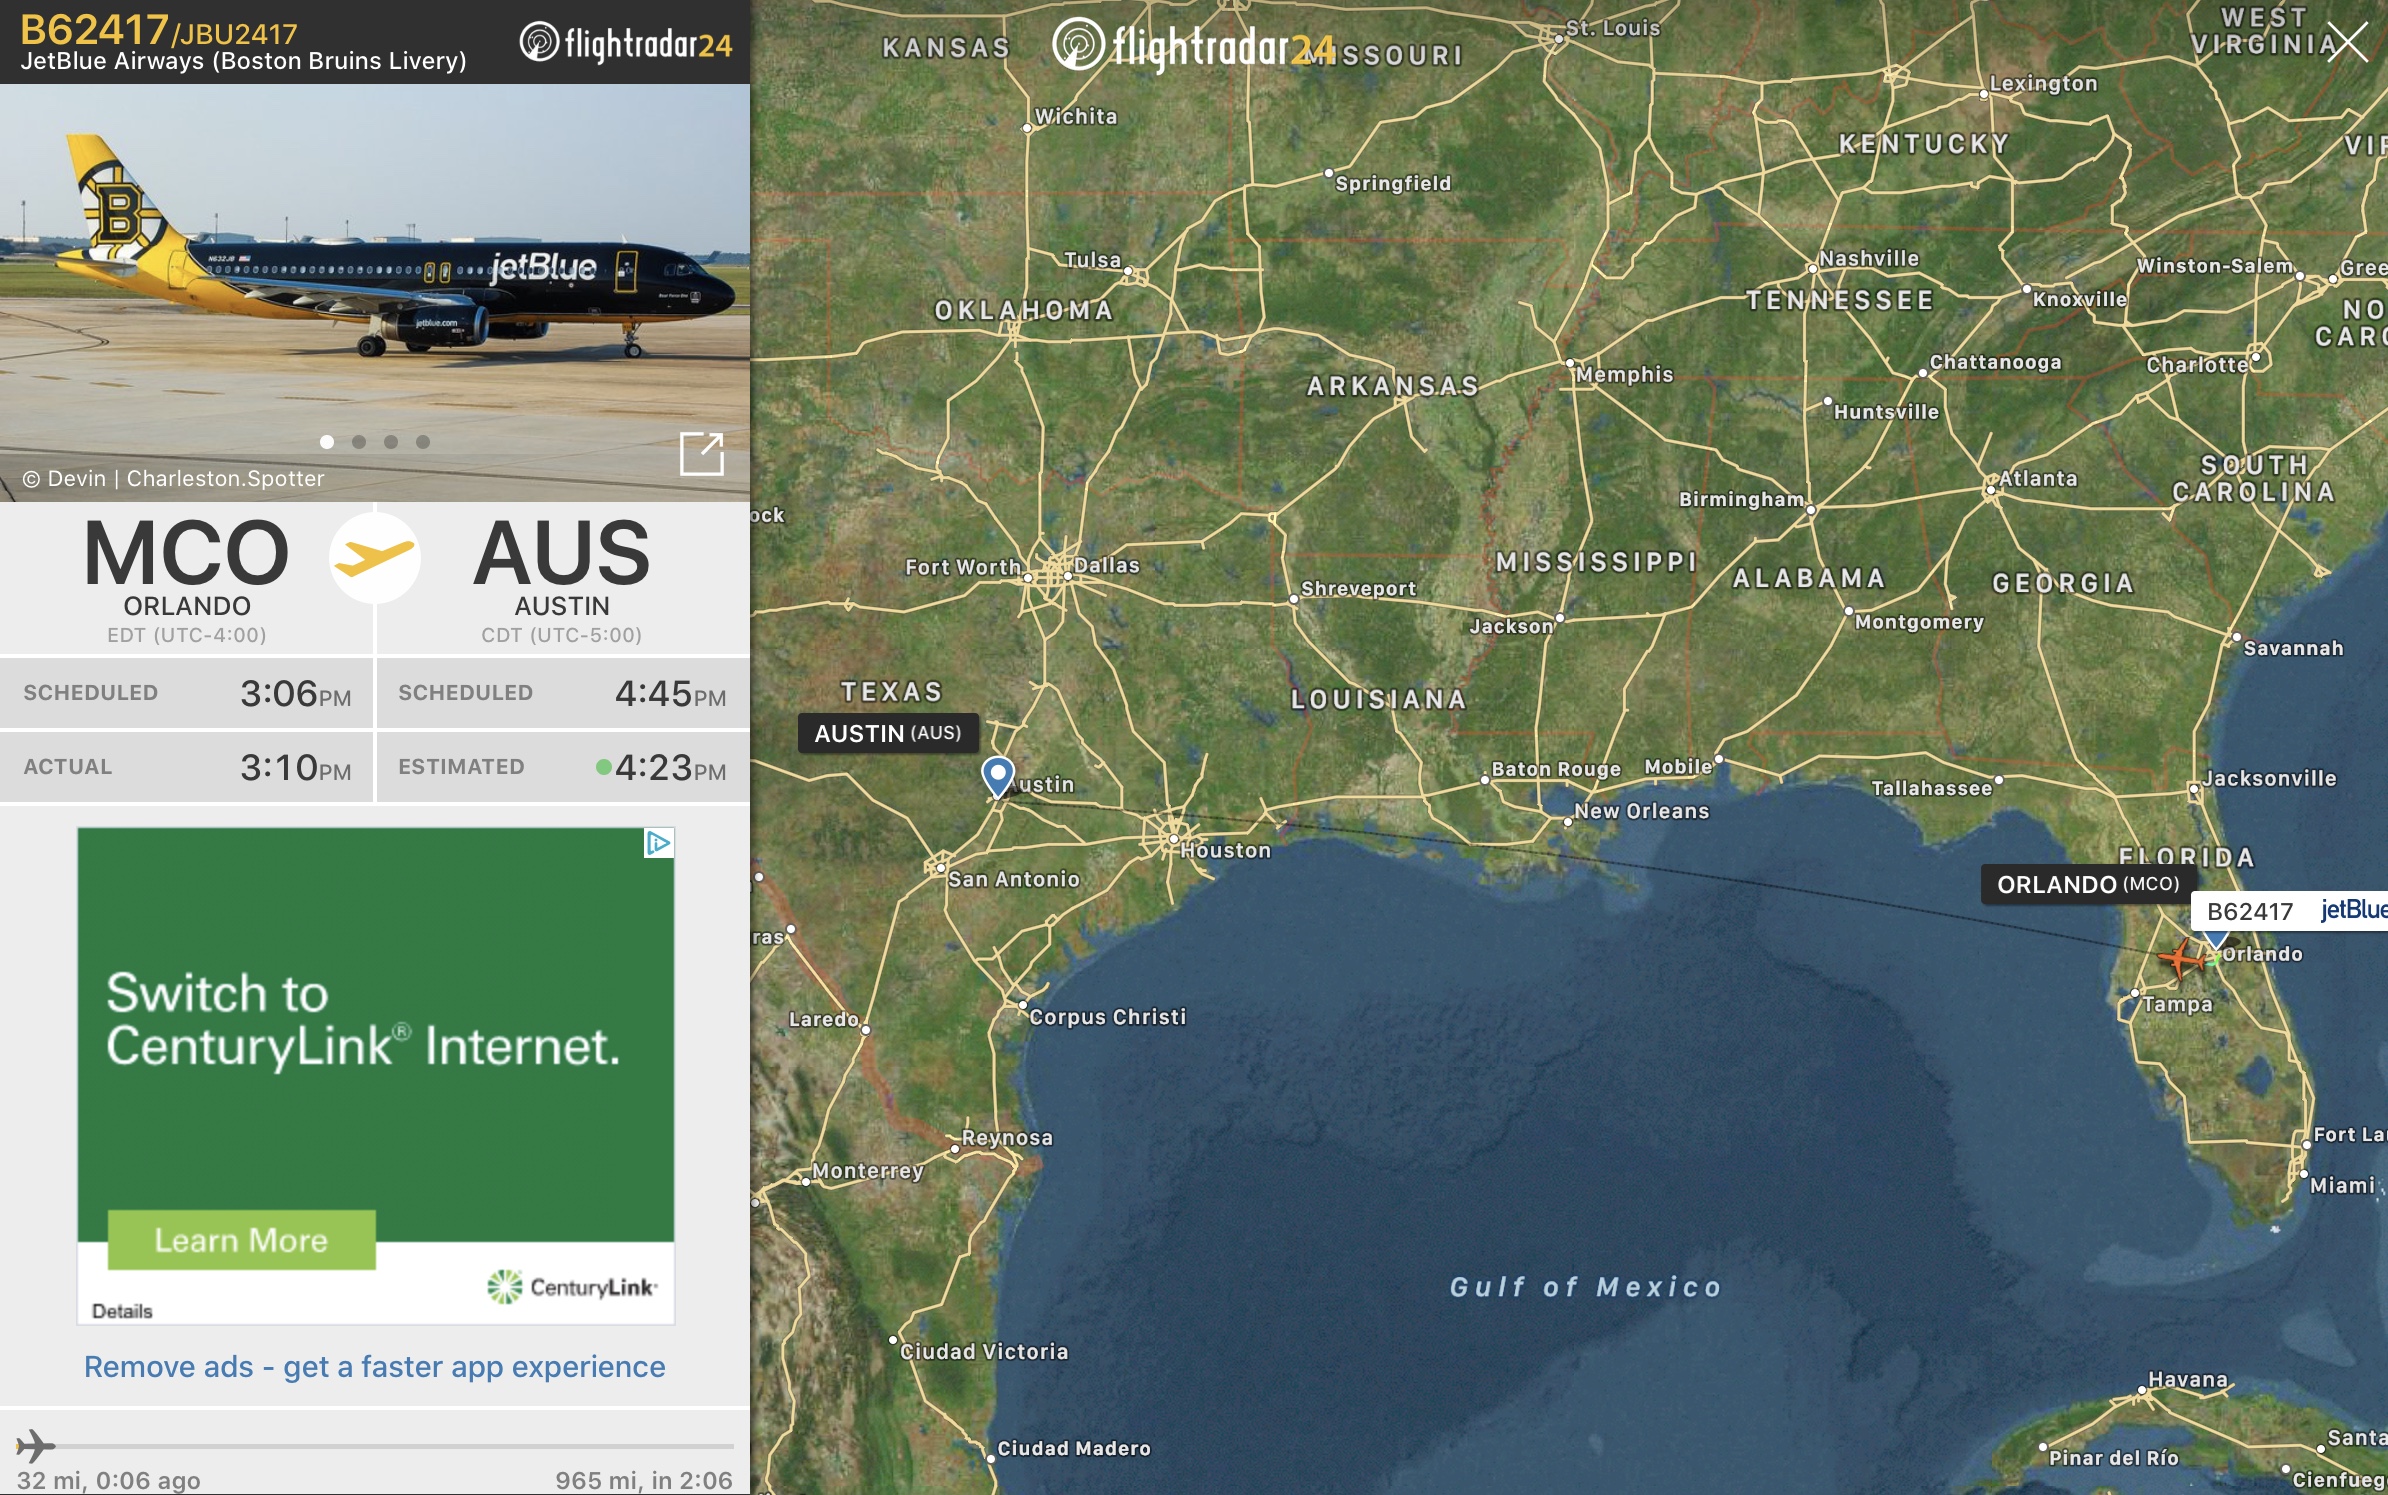Select the orange aircraft icon near Orlando
The height and width of the screenshot is (1495, 2388).
(2183, 958)
